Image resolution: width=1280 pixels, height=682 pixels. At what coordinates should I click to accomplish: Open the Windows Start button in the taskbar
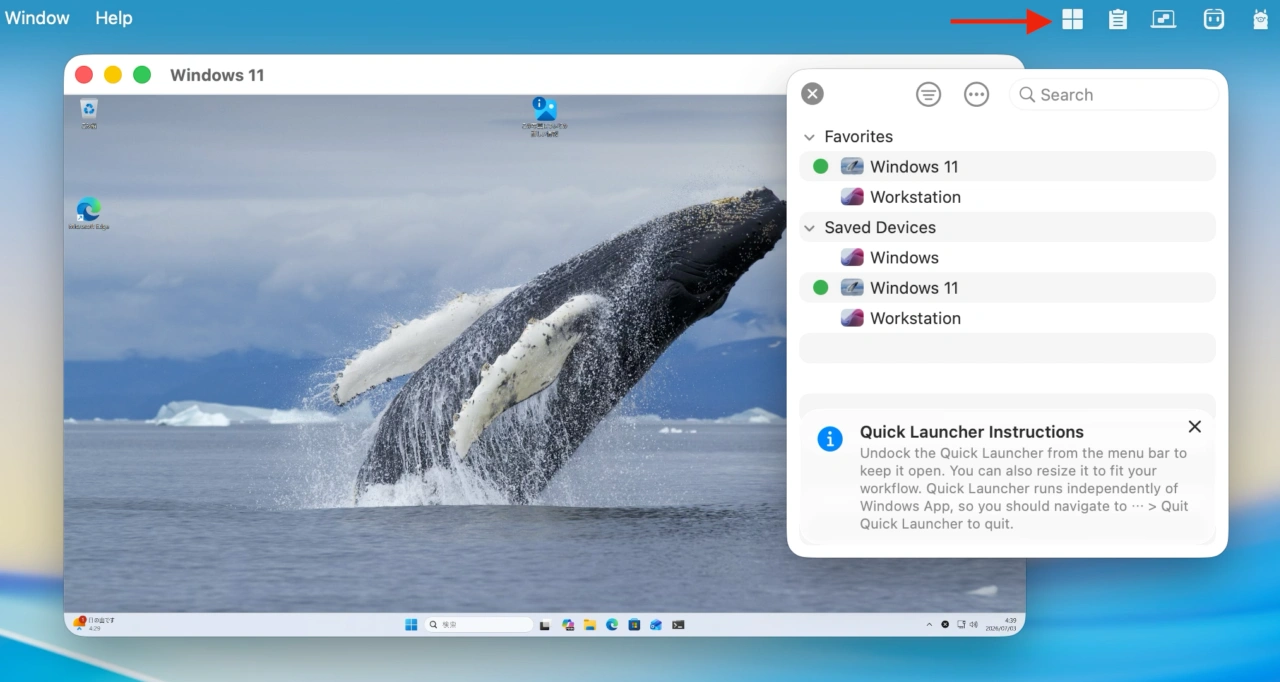(x=411, y=625)
